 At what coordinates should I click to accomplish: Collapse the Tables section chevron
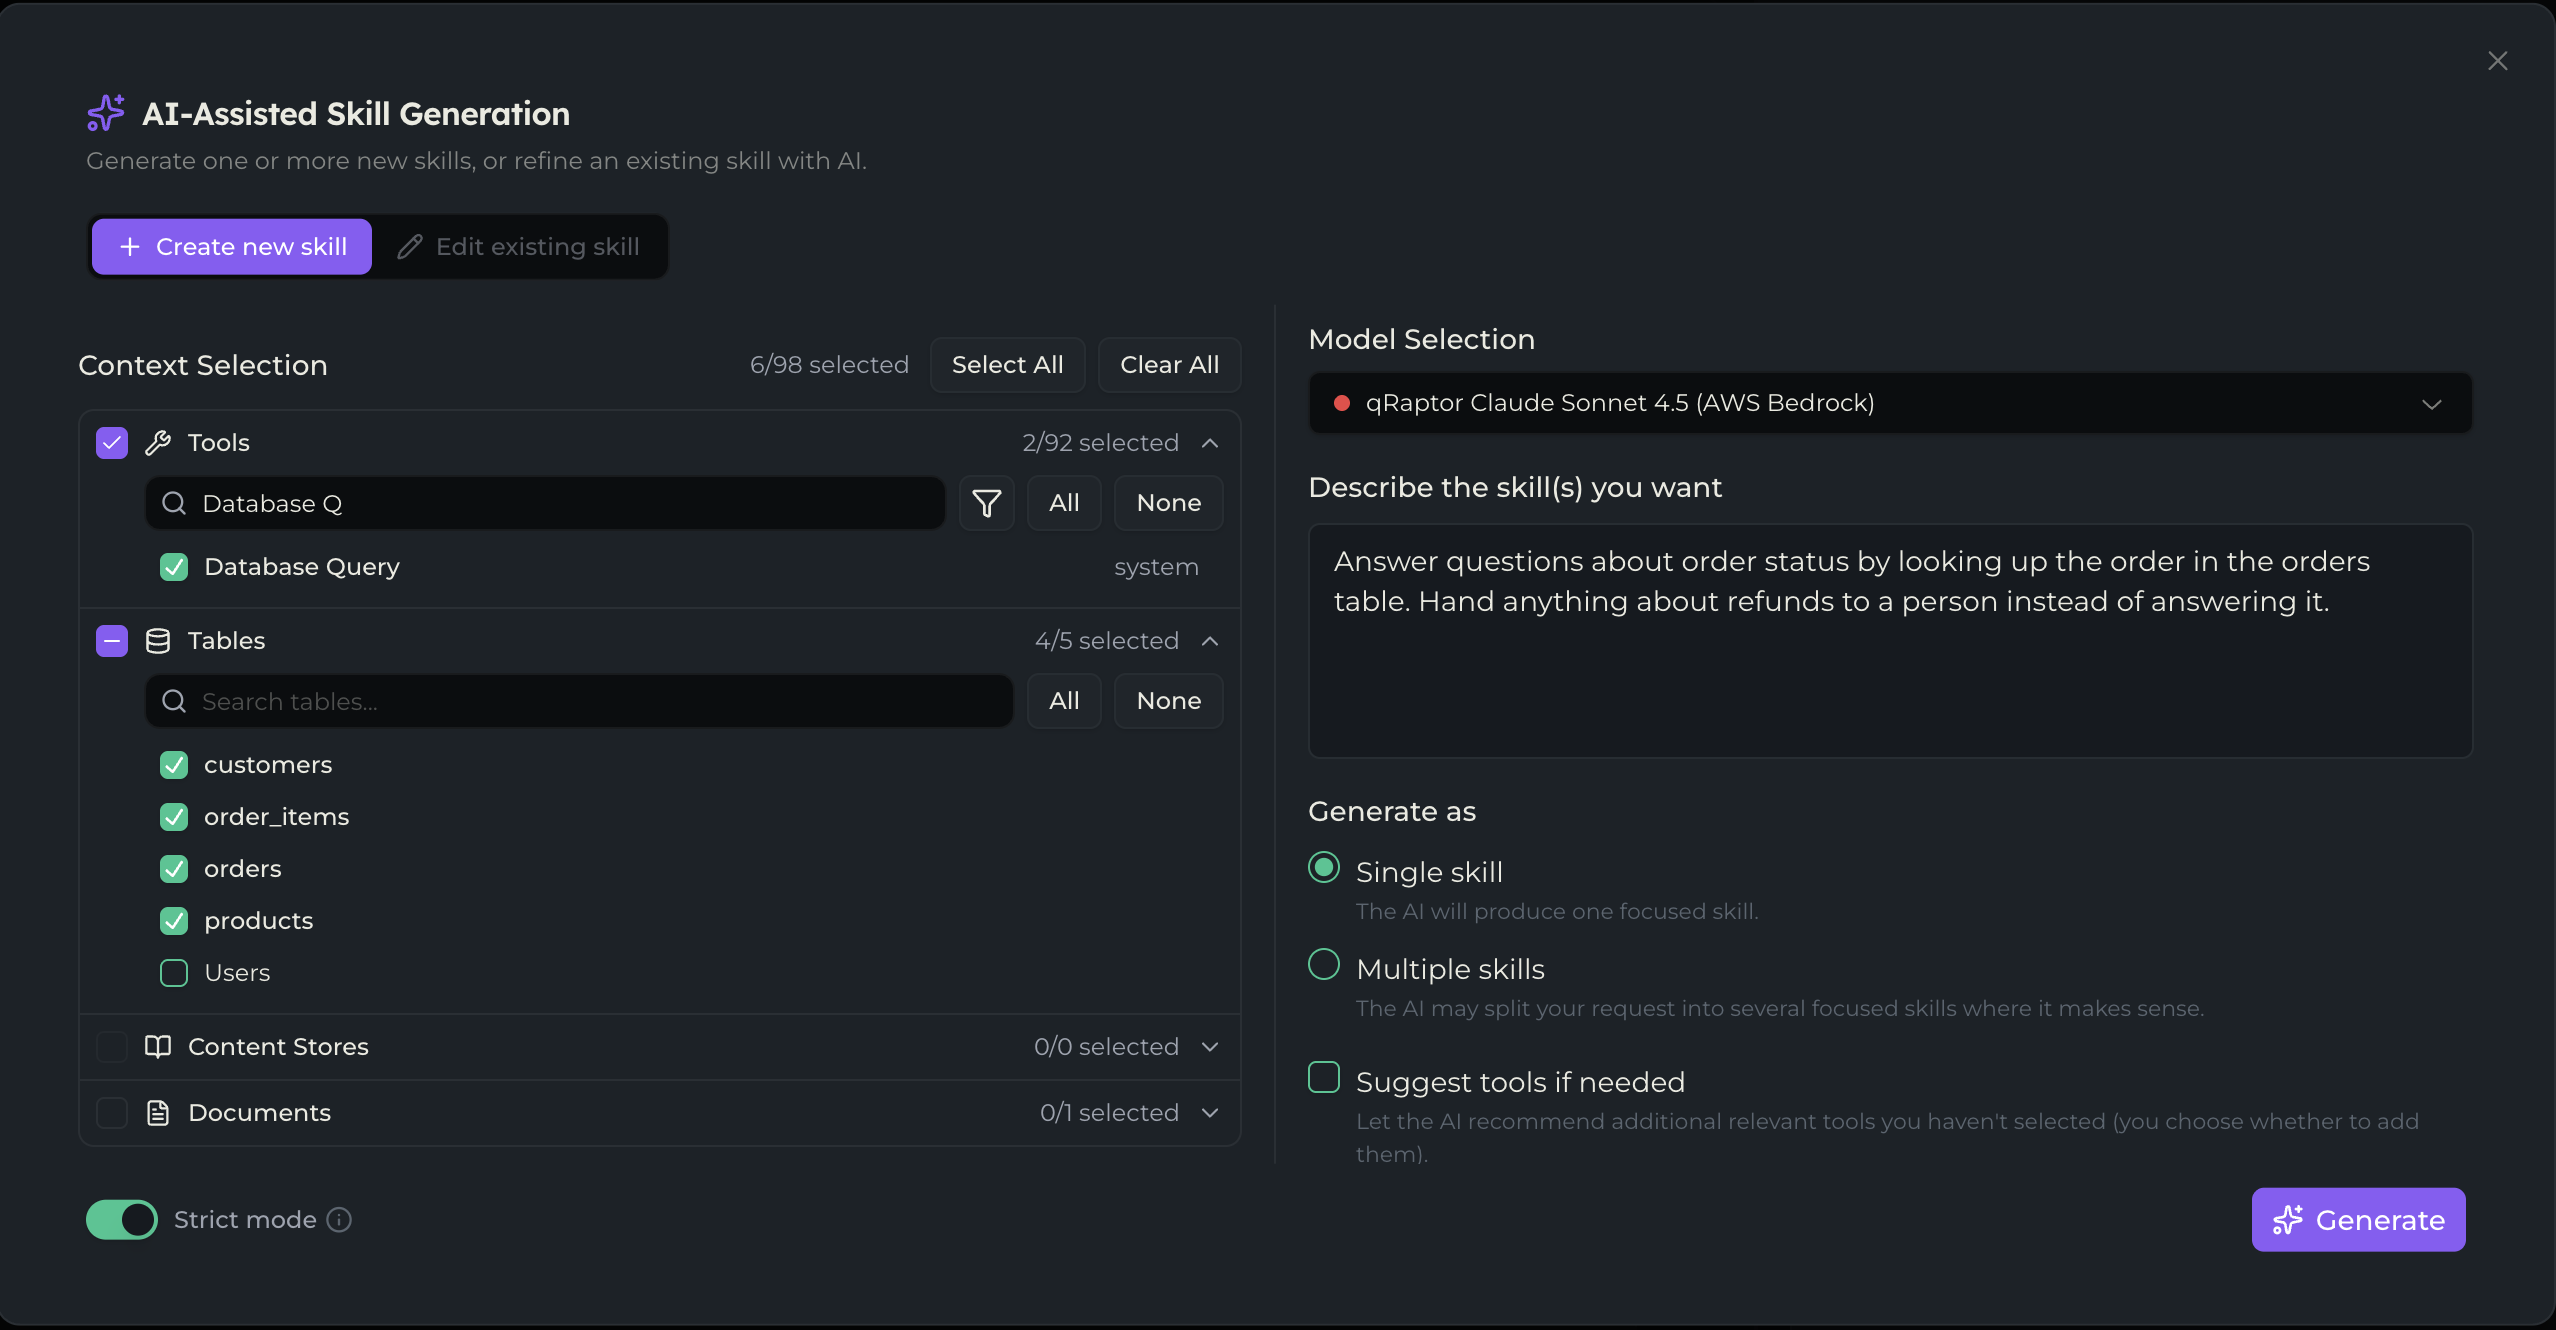click(x=1210, y=641)
